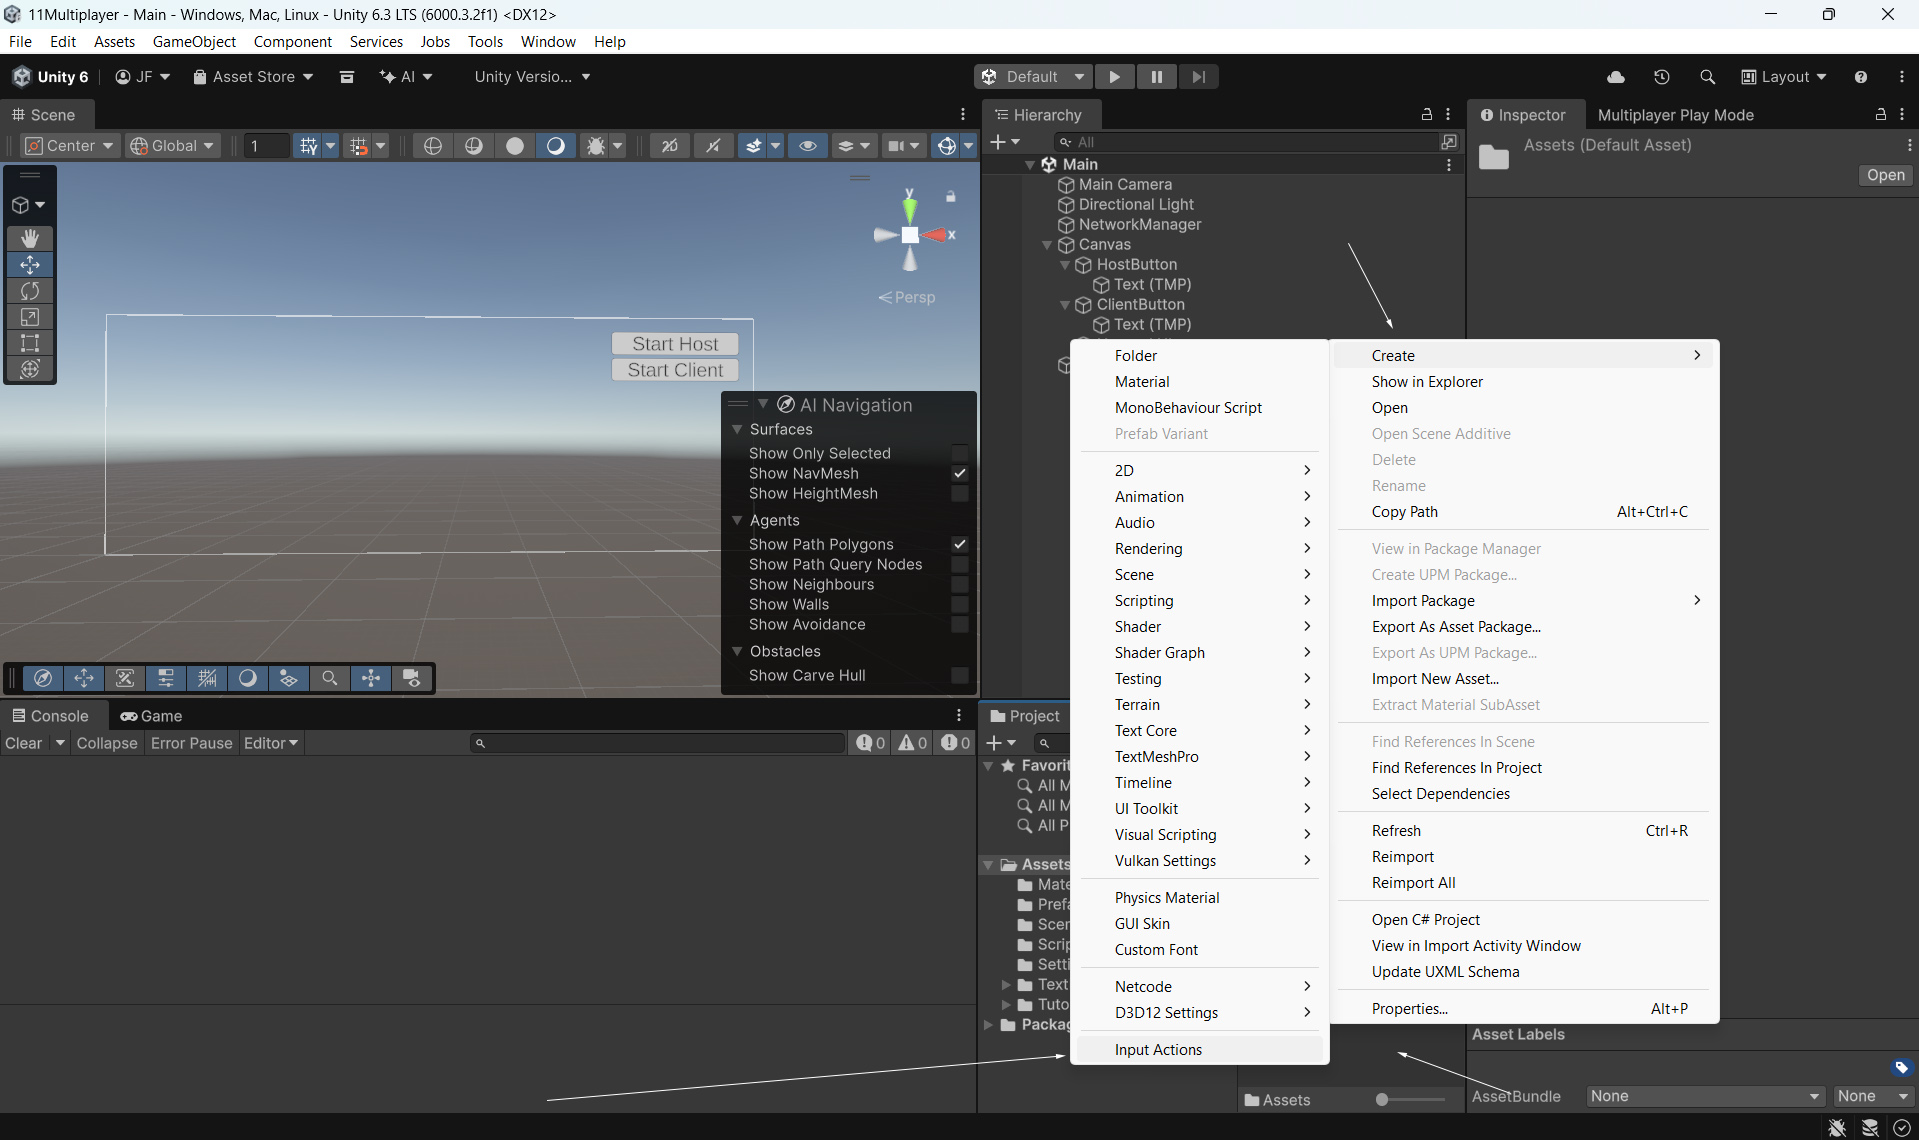Adjust the Project icon size slider
This screenshot has height=1140, width=1919.
point(1382,1100)
